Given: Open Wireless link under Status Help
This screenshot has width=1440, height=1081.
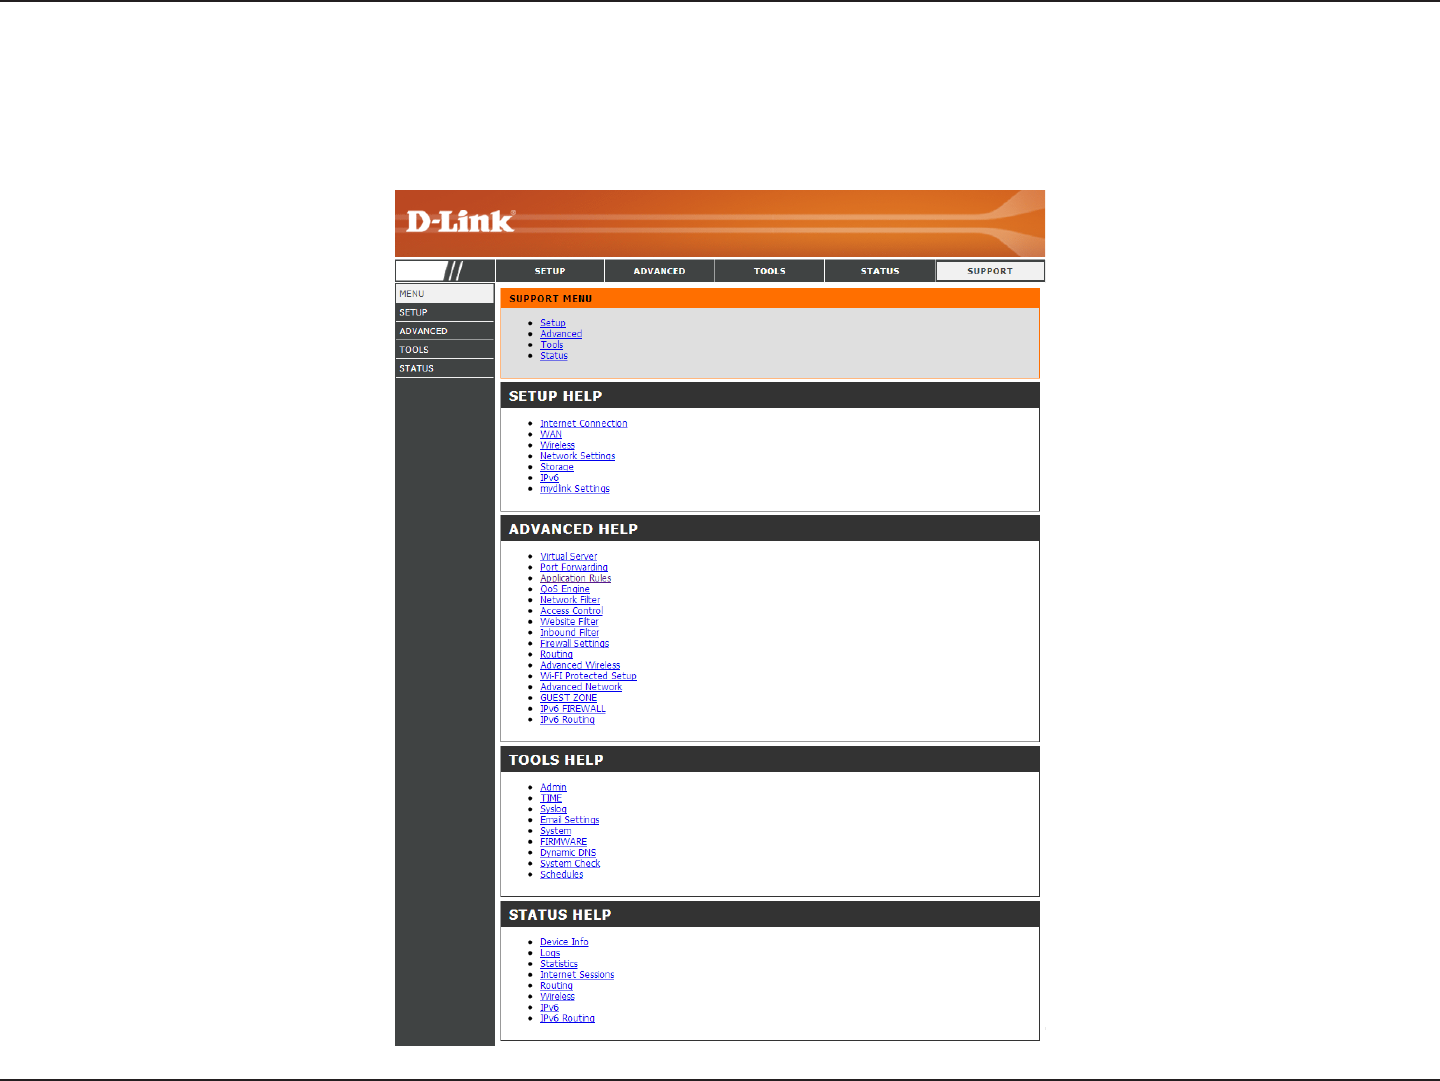Looking at the screenshot, I should [558, 998].
